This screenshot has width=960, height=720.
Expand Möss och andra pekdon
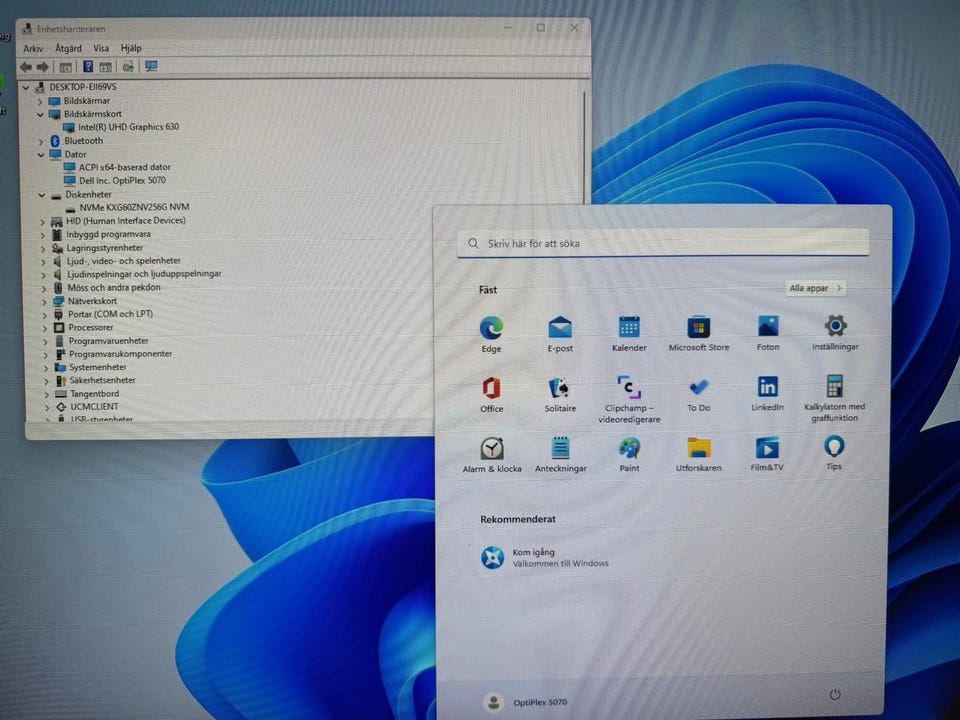(43, 288)
